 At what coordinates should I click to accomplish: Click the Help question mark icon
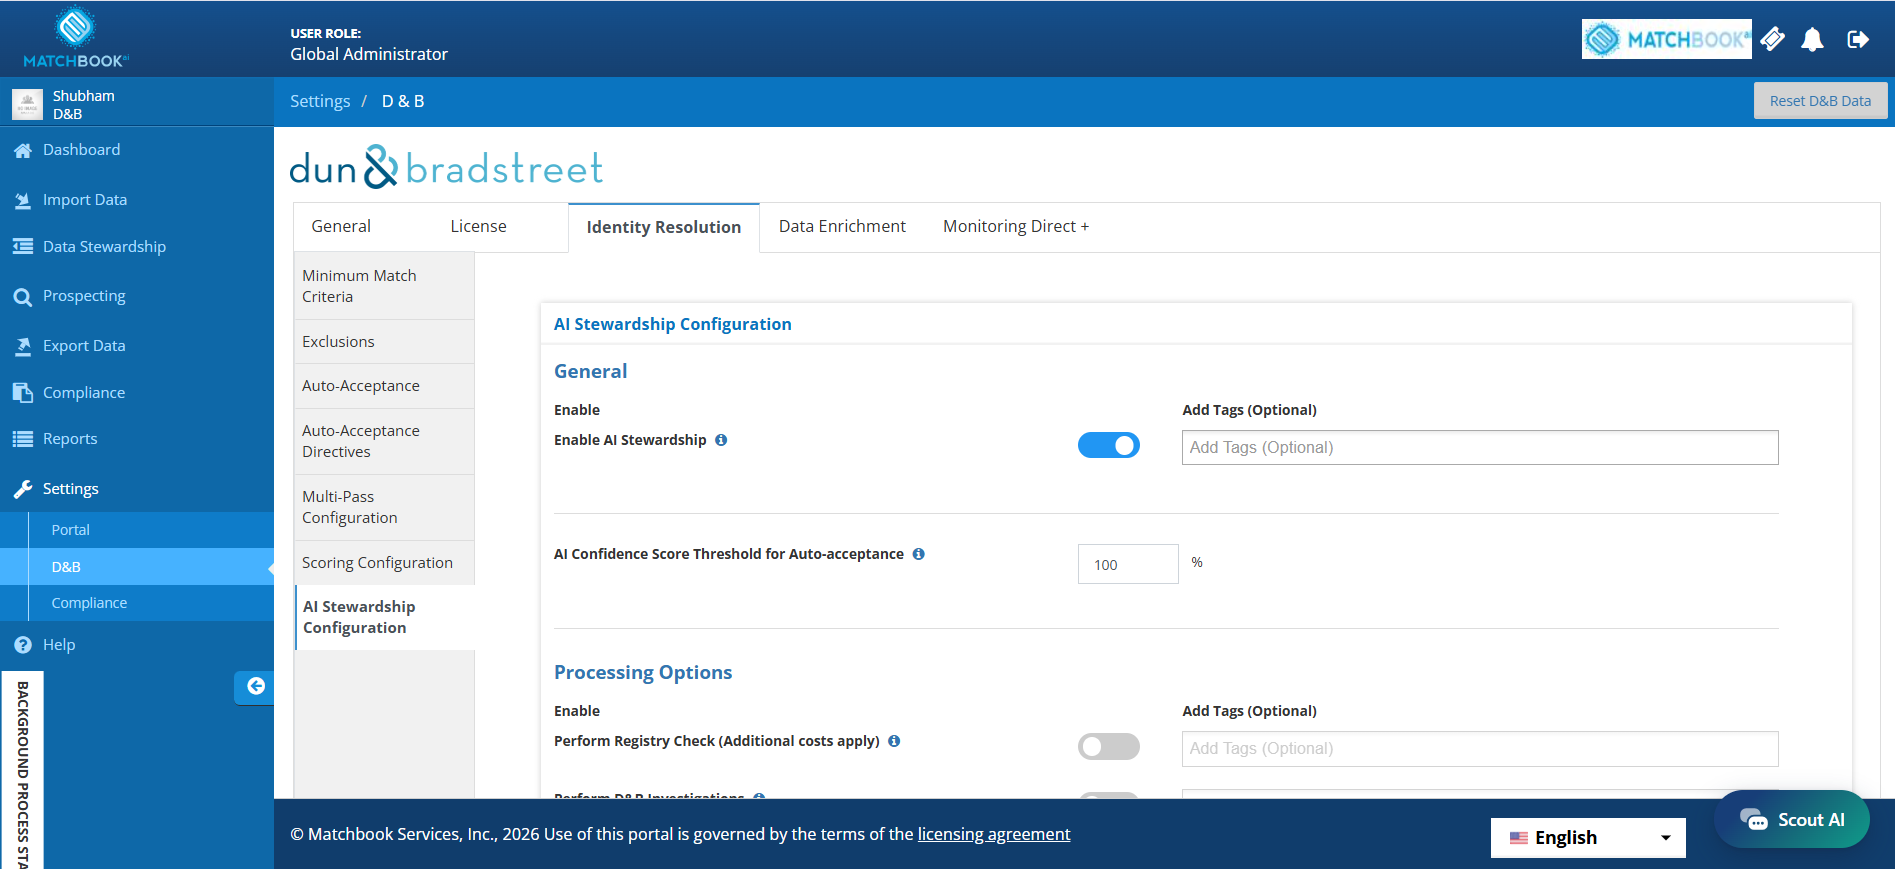22,645
